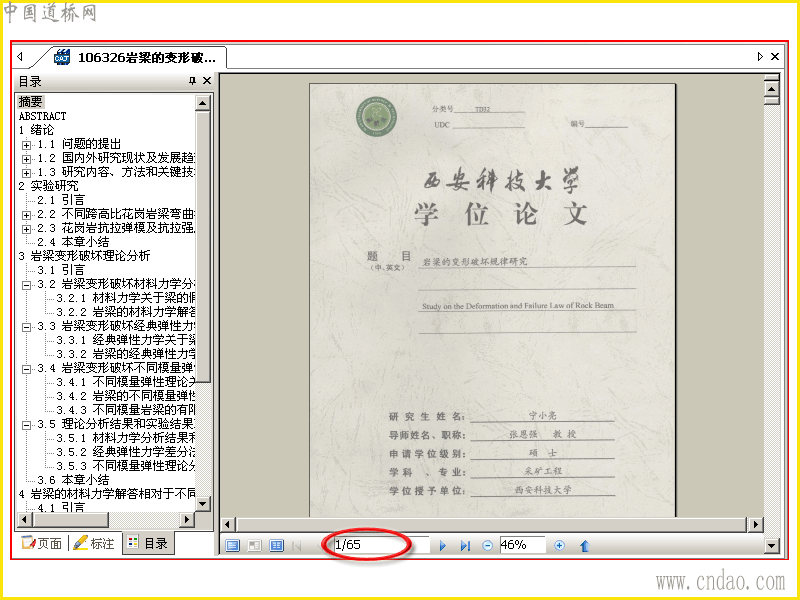Jump to last page button
Viewport: 800px width, 600px height.
[465, 545]
